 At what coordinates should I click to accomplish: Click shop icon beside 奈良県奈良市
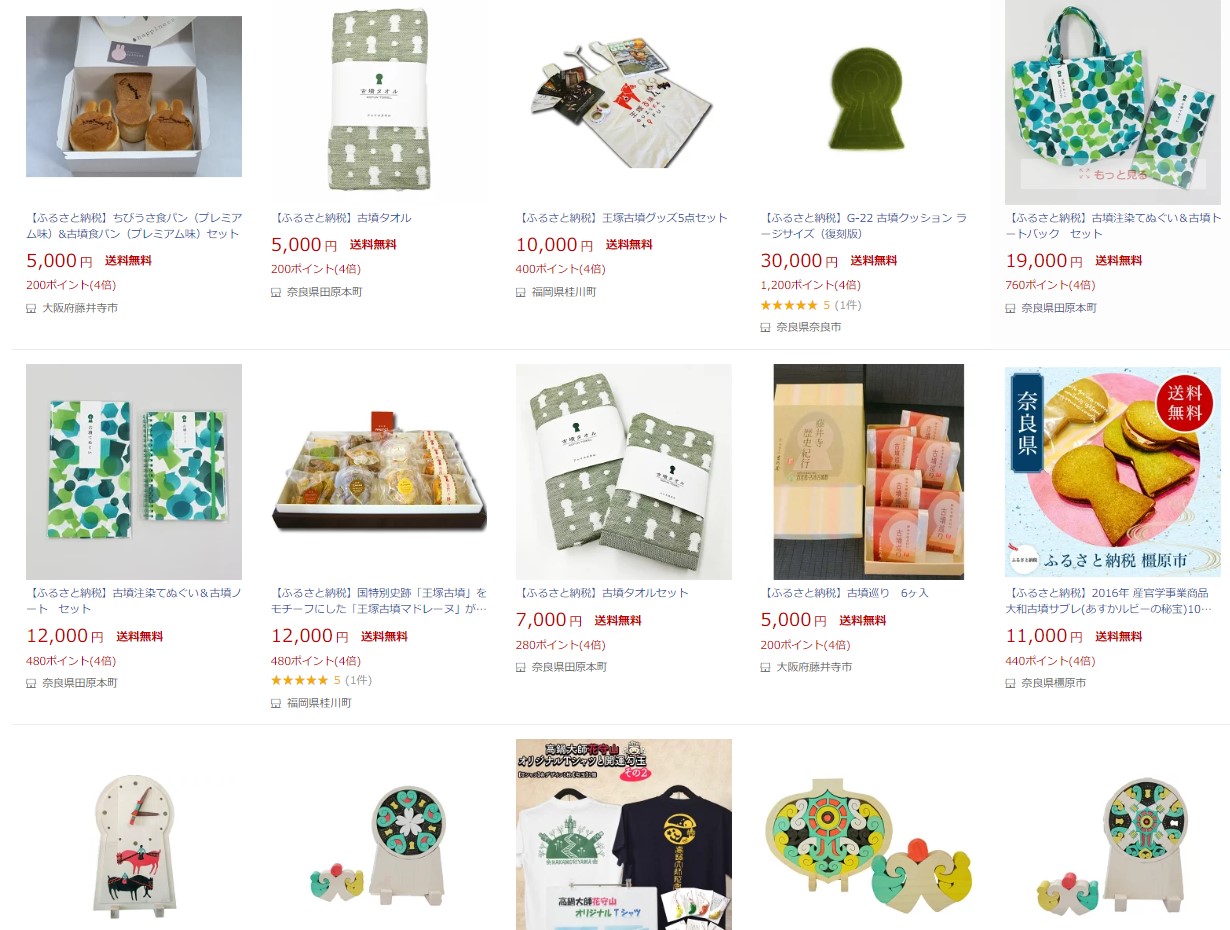[x=766, y=327]
